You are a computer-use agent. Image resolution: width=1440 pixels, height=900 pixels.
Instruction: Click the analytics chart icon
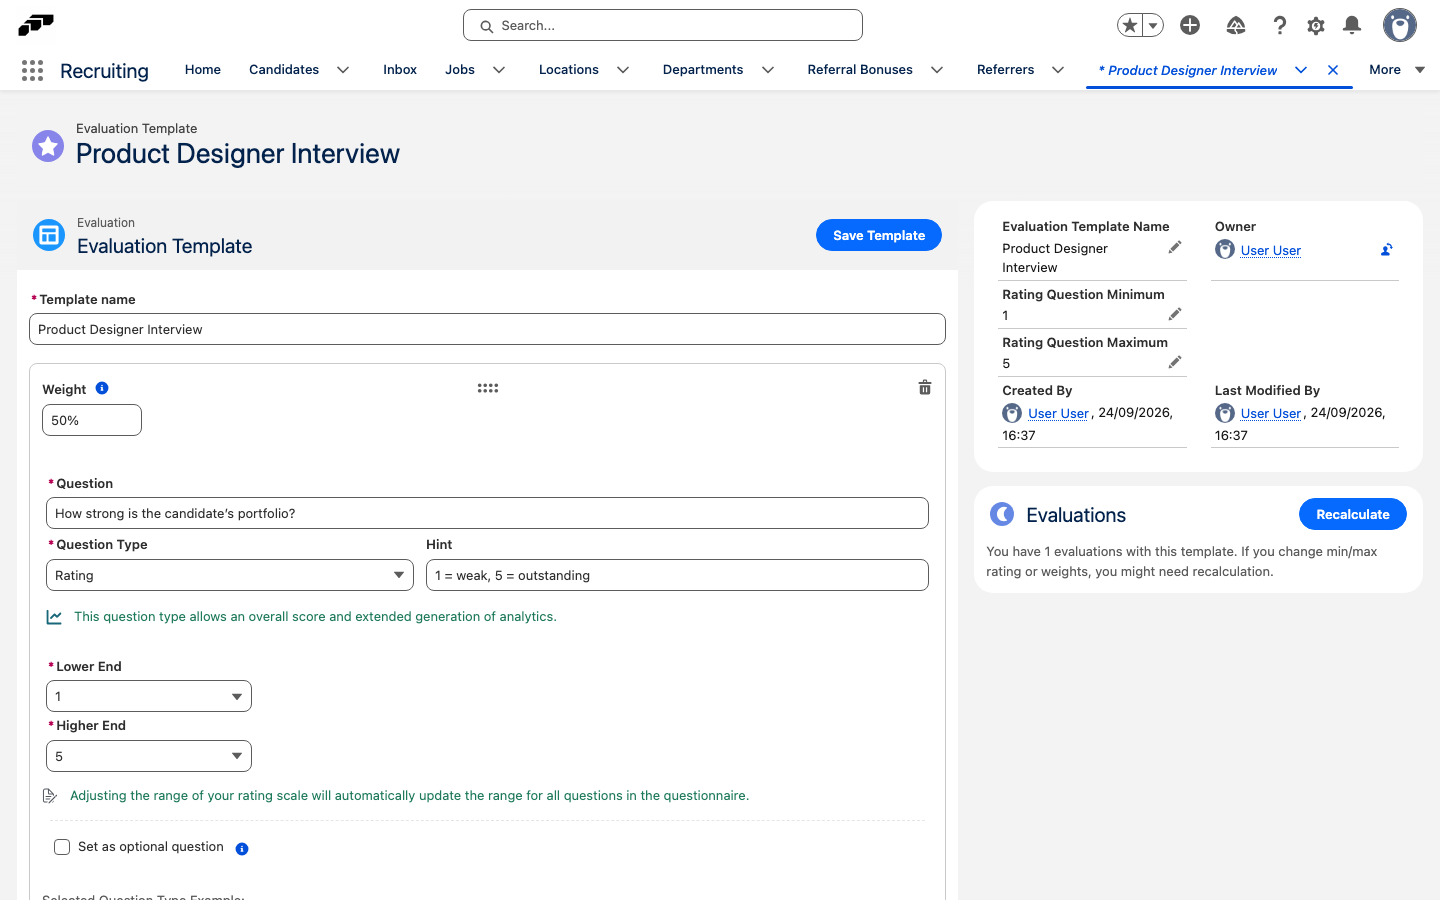54,617
